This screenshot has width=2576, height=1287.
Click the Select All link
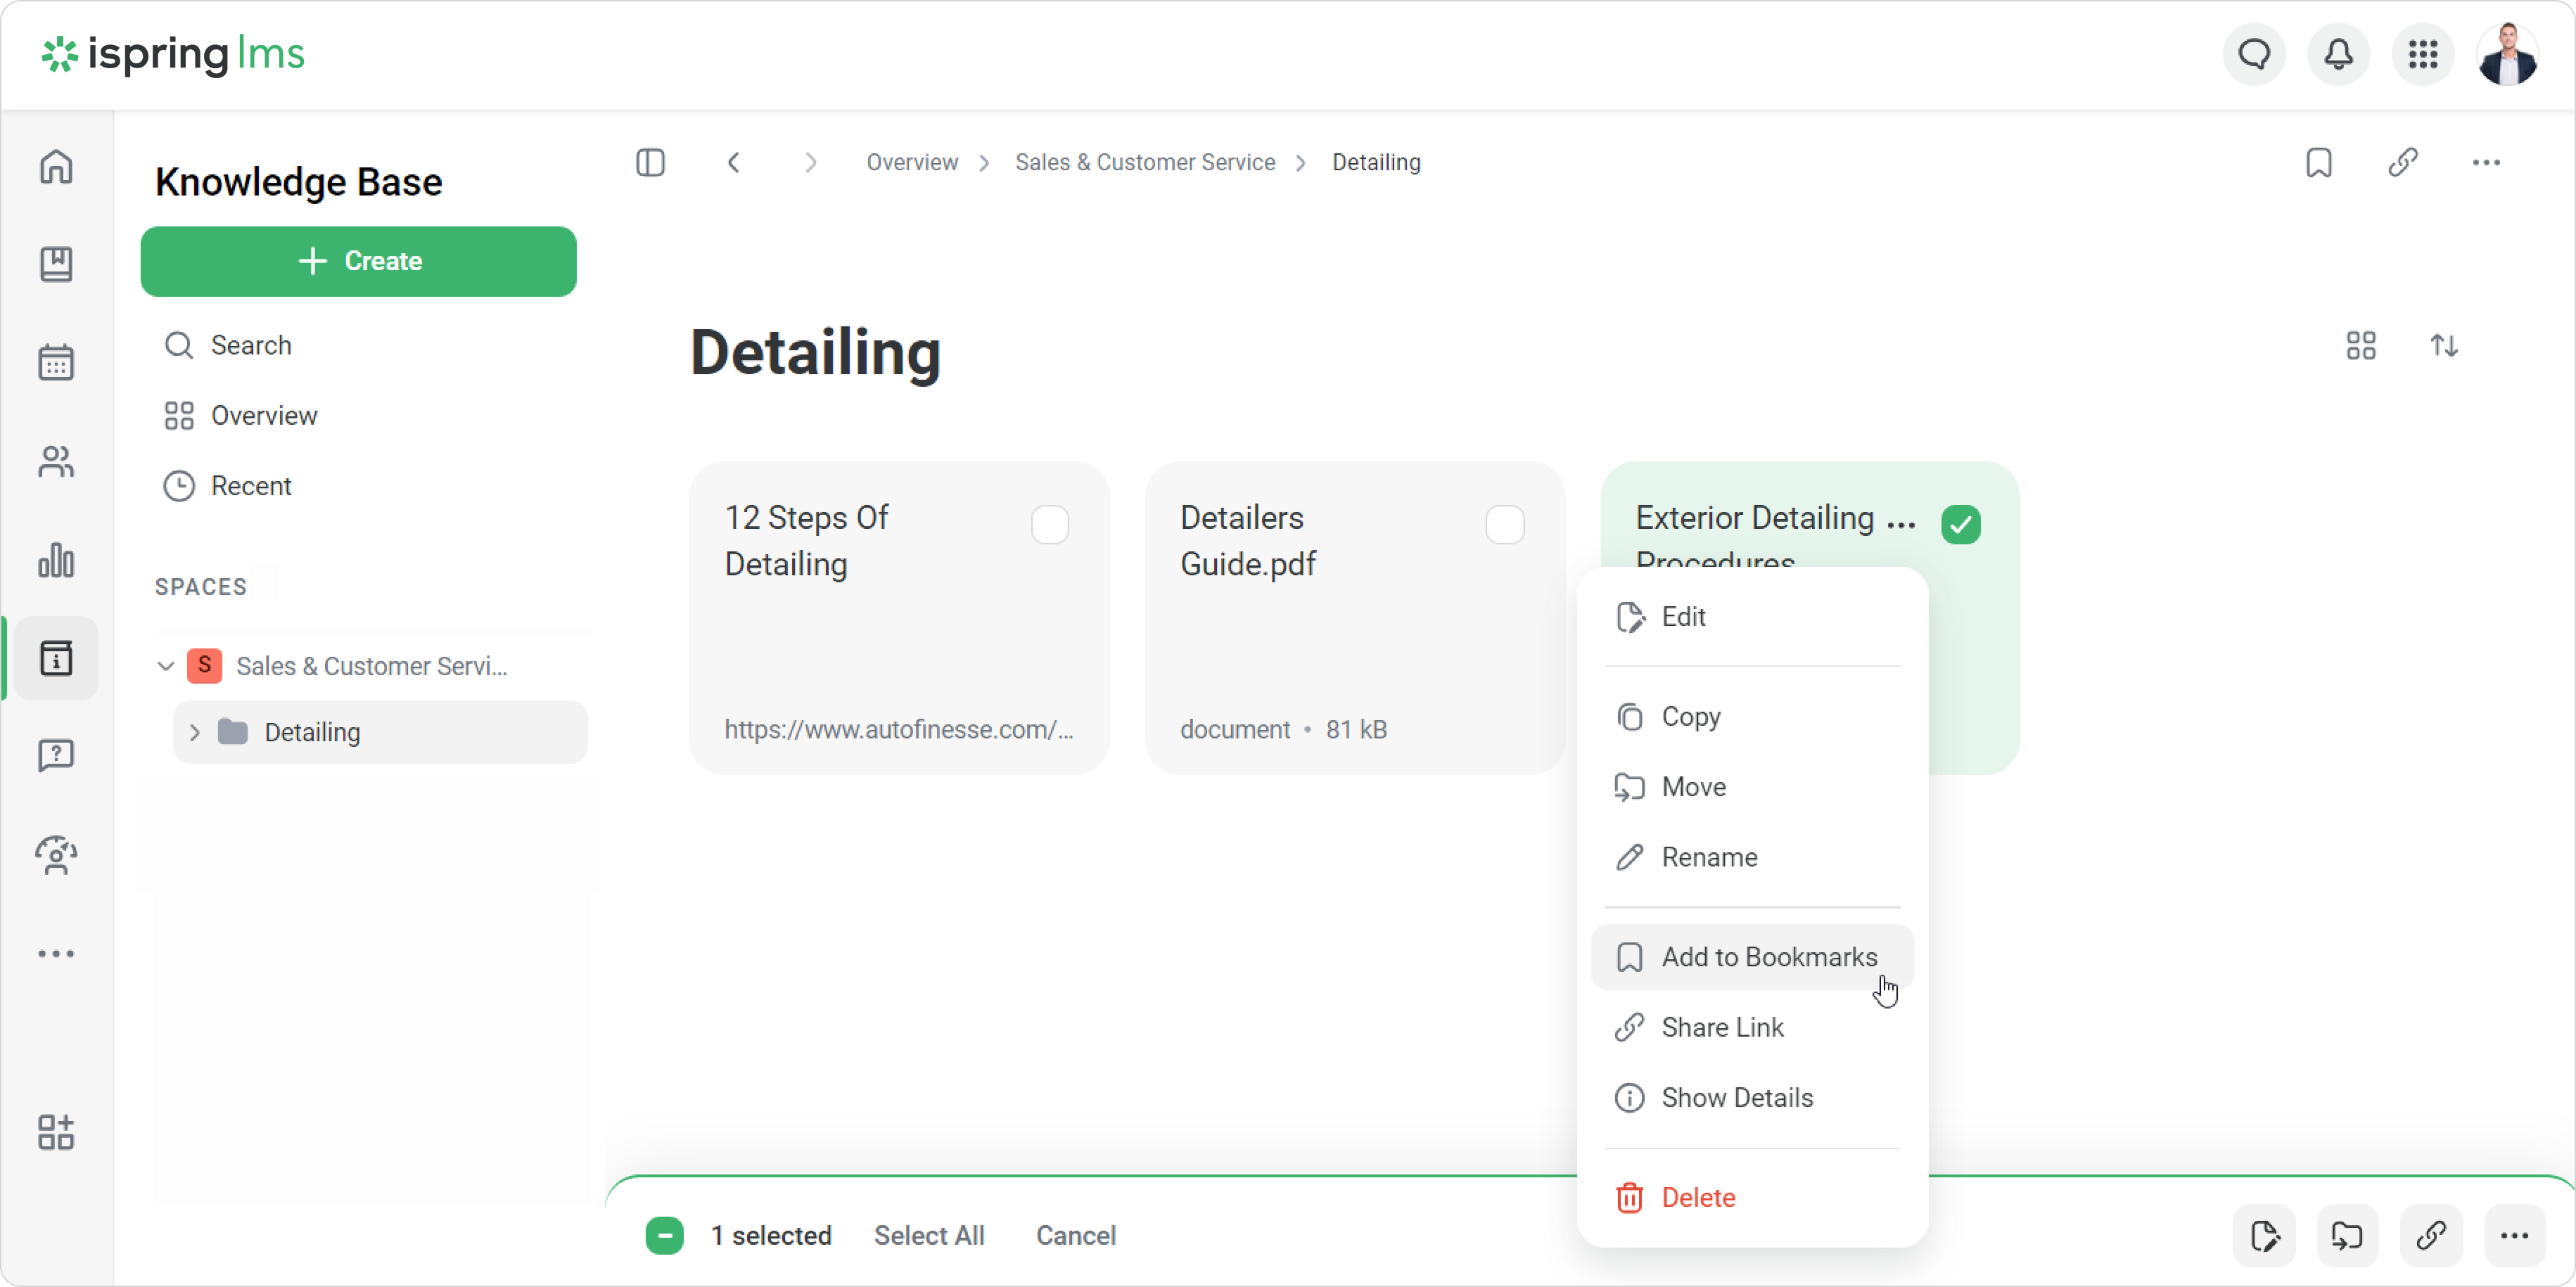928,1236
